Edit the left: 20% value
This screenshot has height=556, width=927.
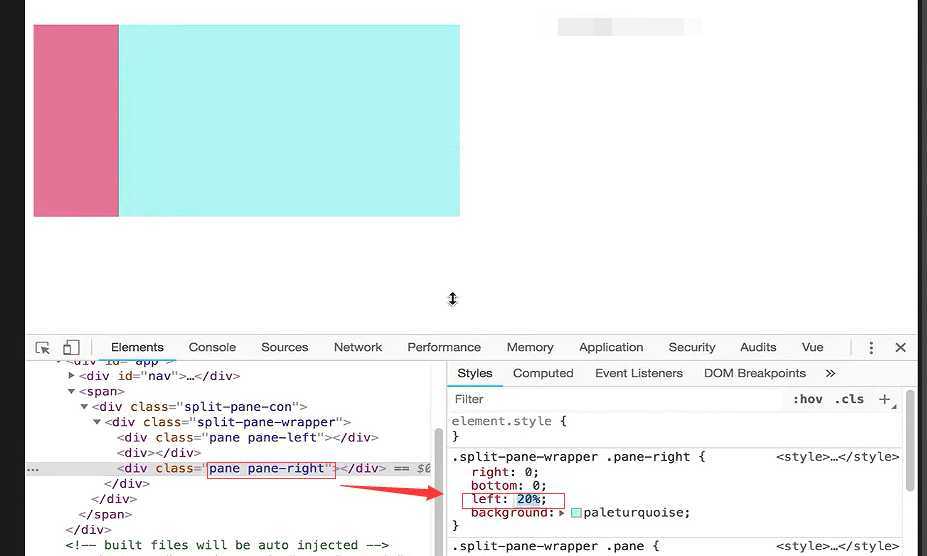coord(528,499)
